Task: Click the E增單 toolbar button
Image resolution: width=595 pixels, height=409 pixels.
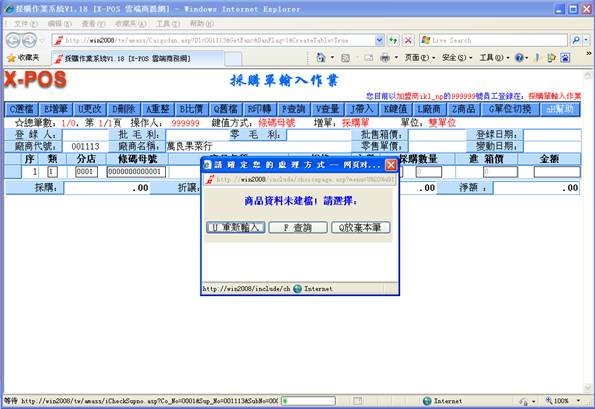Action: coord(55,109)
